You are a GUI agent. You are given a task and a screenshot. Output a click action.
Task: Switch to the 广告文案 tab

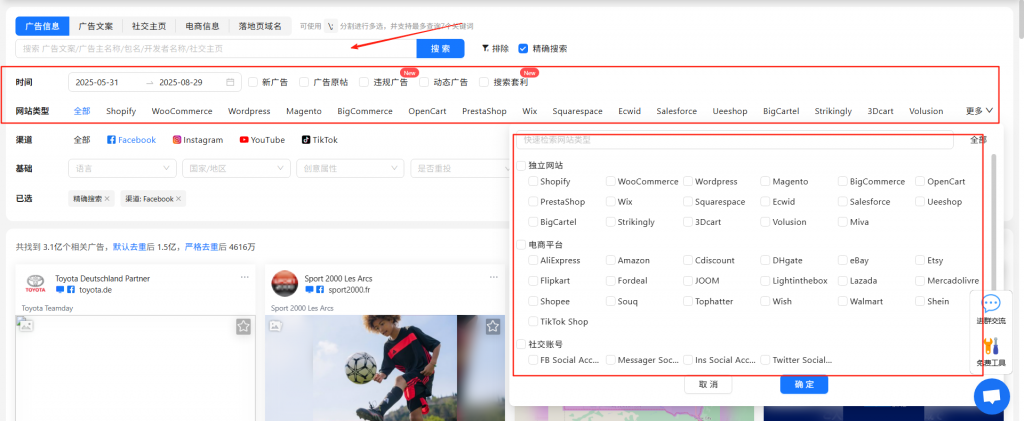pos(97,26)
